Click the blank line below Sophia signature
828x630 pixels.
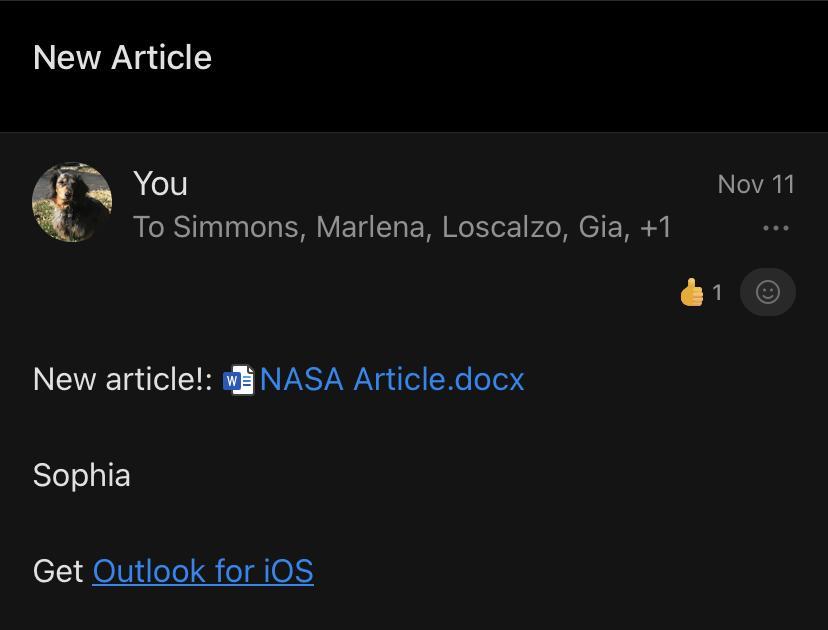[300, 523]
